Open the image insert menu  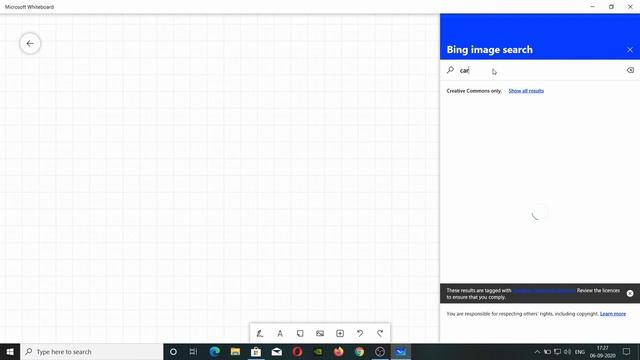(x=320, y=333)
